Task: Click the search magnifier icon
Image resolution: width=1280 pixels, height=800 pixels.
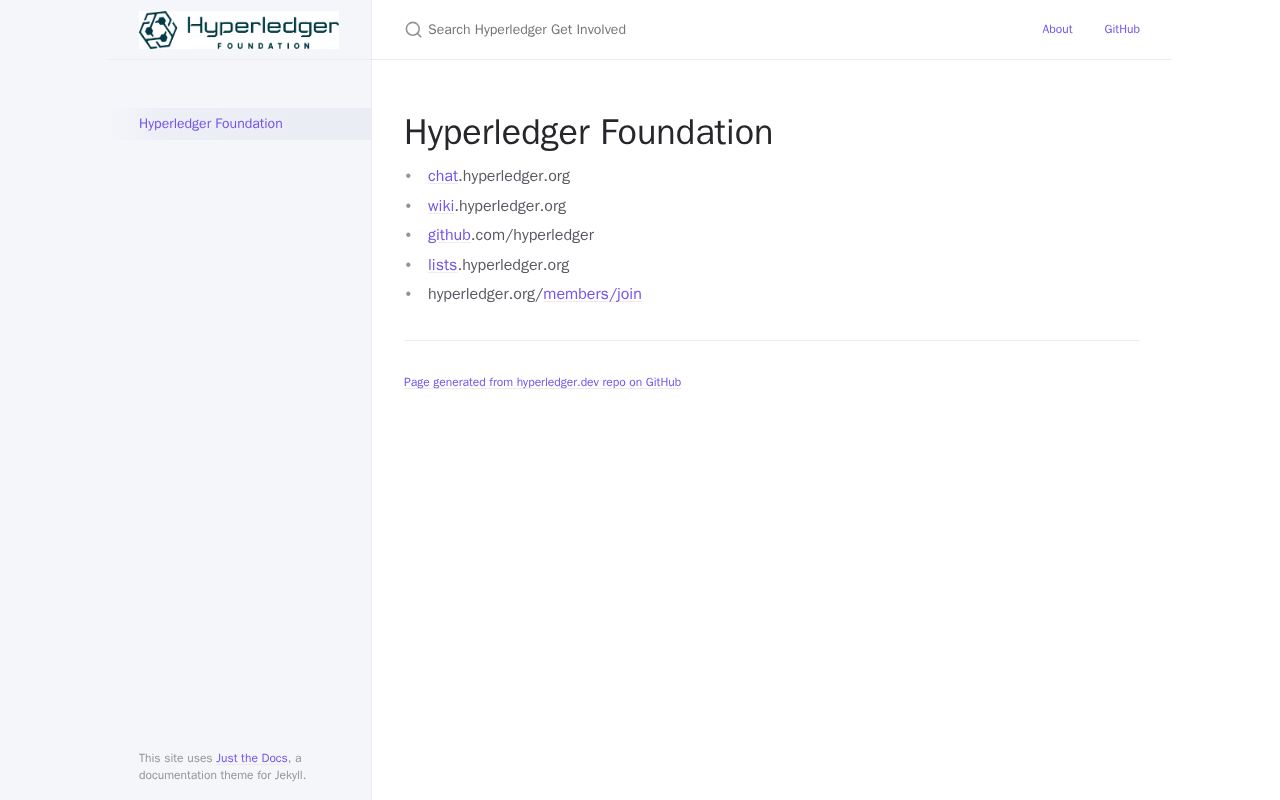Action: pos(413,30)
